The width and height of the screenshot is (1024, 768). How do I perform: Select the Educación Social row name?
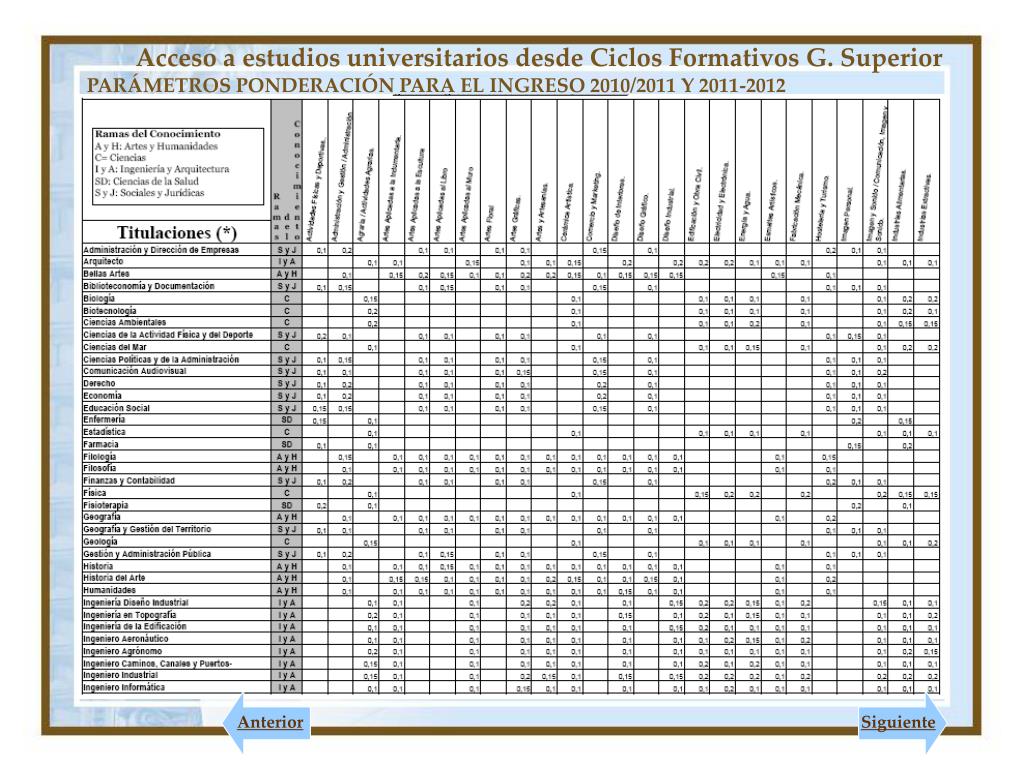click(x=116, y=408)
